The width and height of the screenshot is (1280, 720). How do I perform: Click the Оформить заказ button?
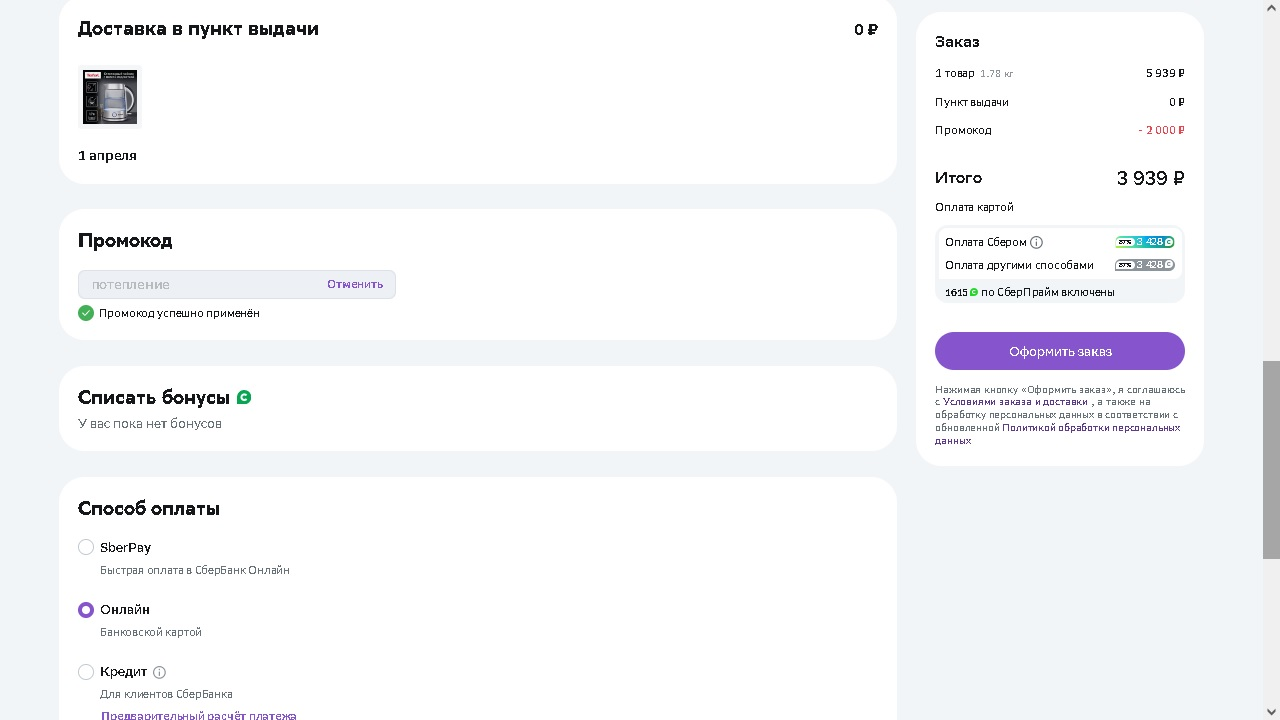coord(1060,351)
